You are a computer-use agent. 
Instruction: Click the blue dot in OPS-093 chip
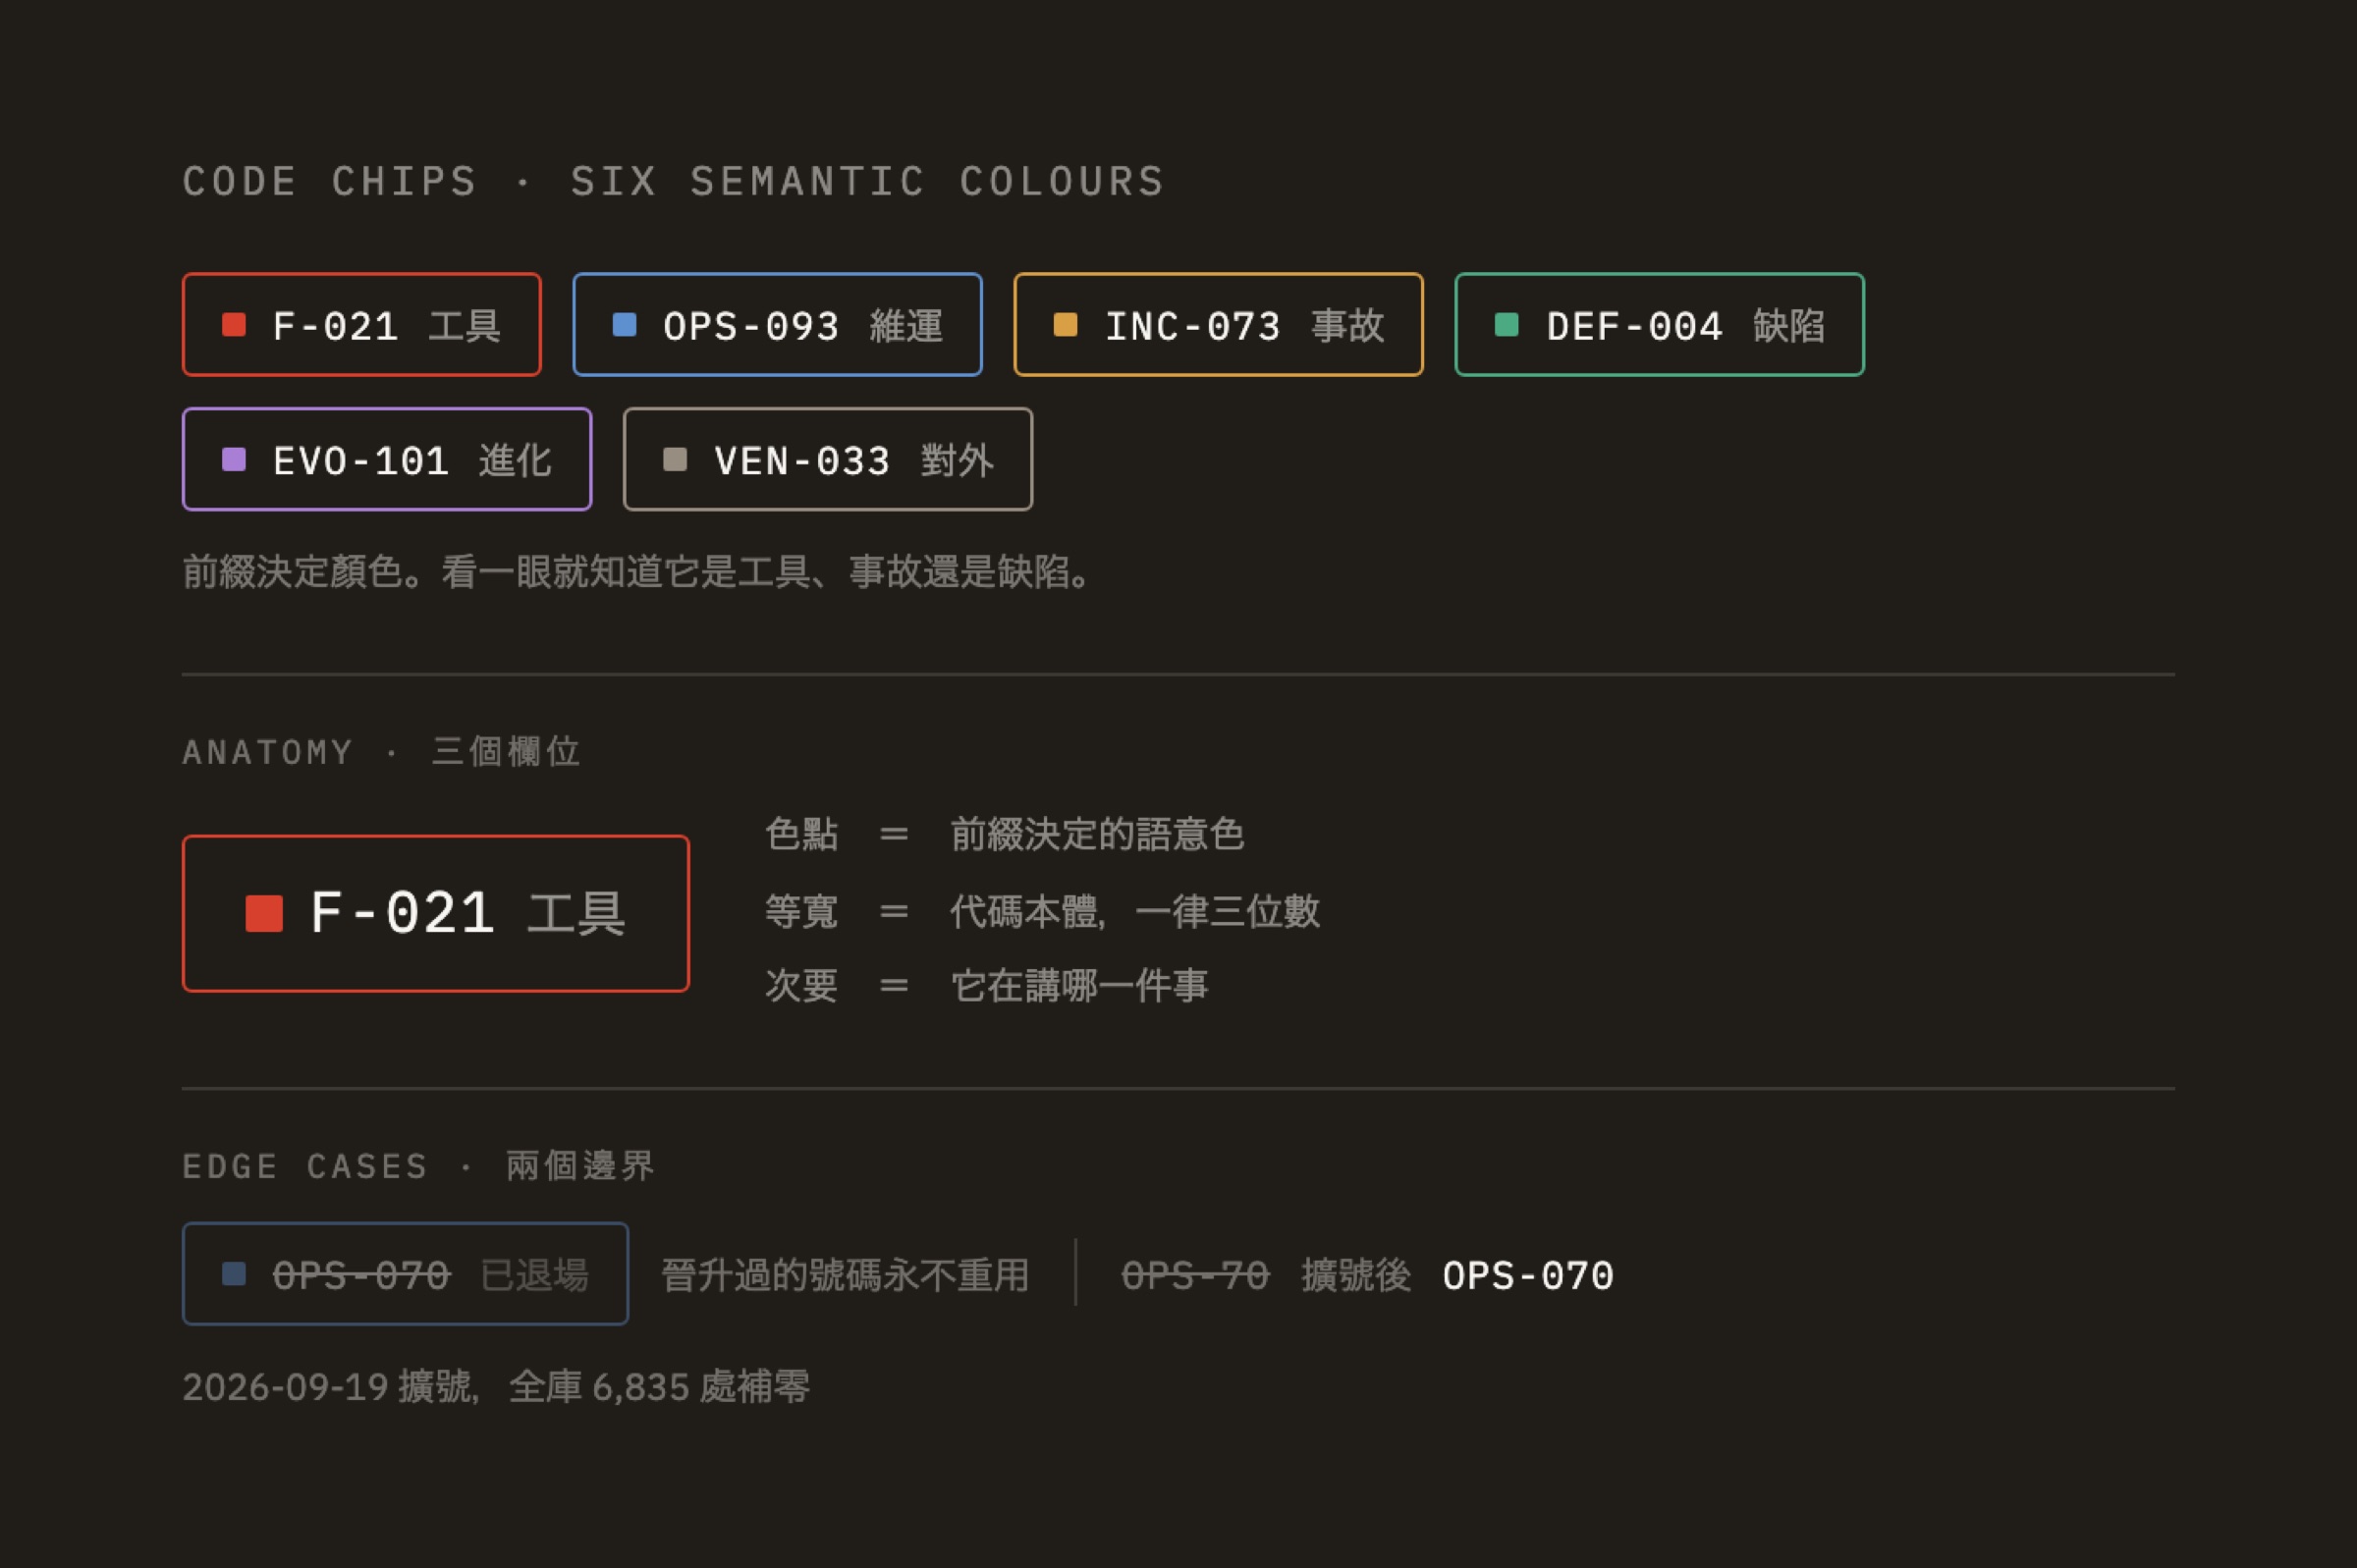624,325
